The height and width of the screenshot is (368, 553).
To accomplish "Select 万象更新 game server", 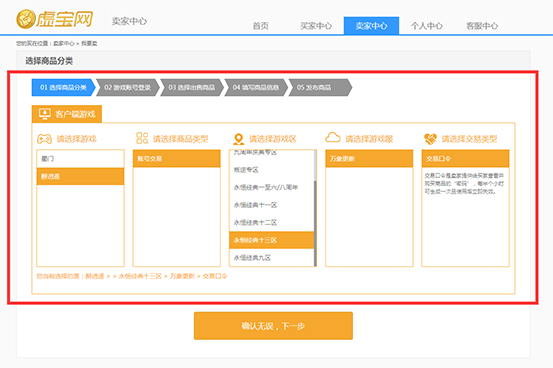I will pos(369,159).
